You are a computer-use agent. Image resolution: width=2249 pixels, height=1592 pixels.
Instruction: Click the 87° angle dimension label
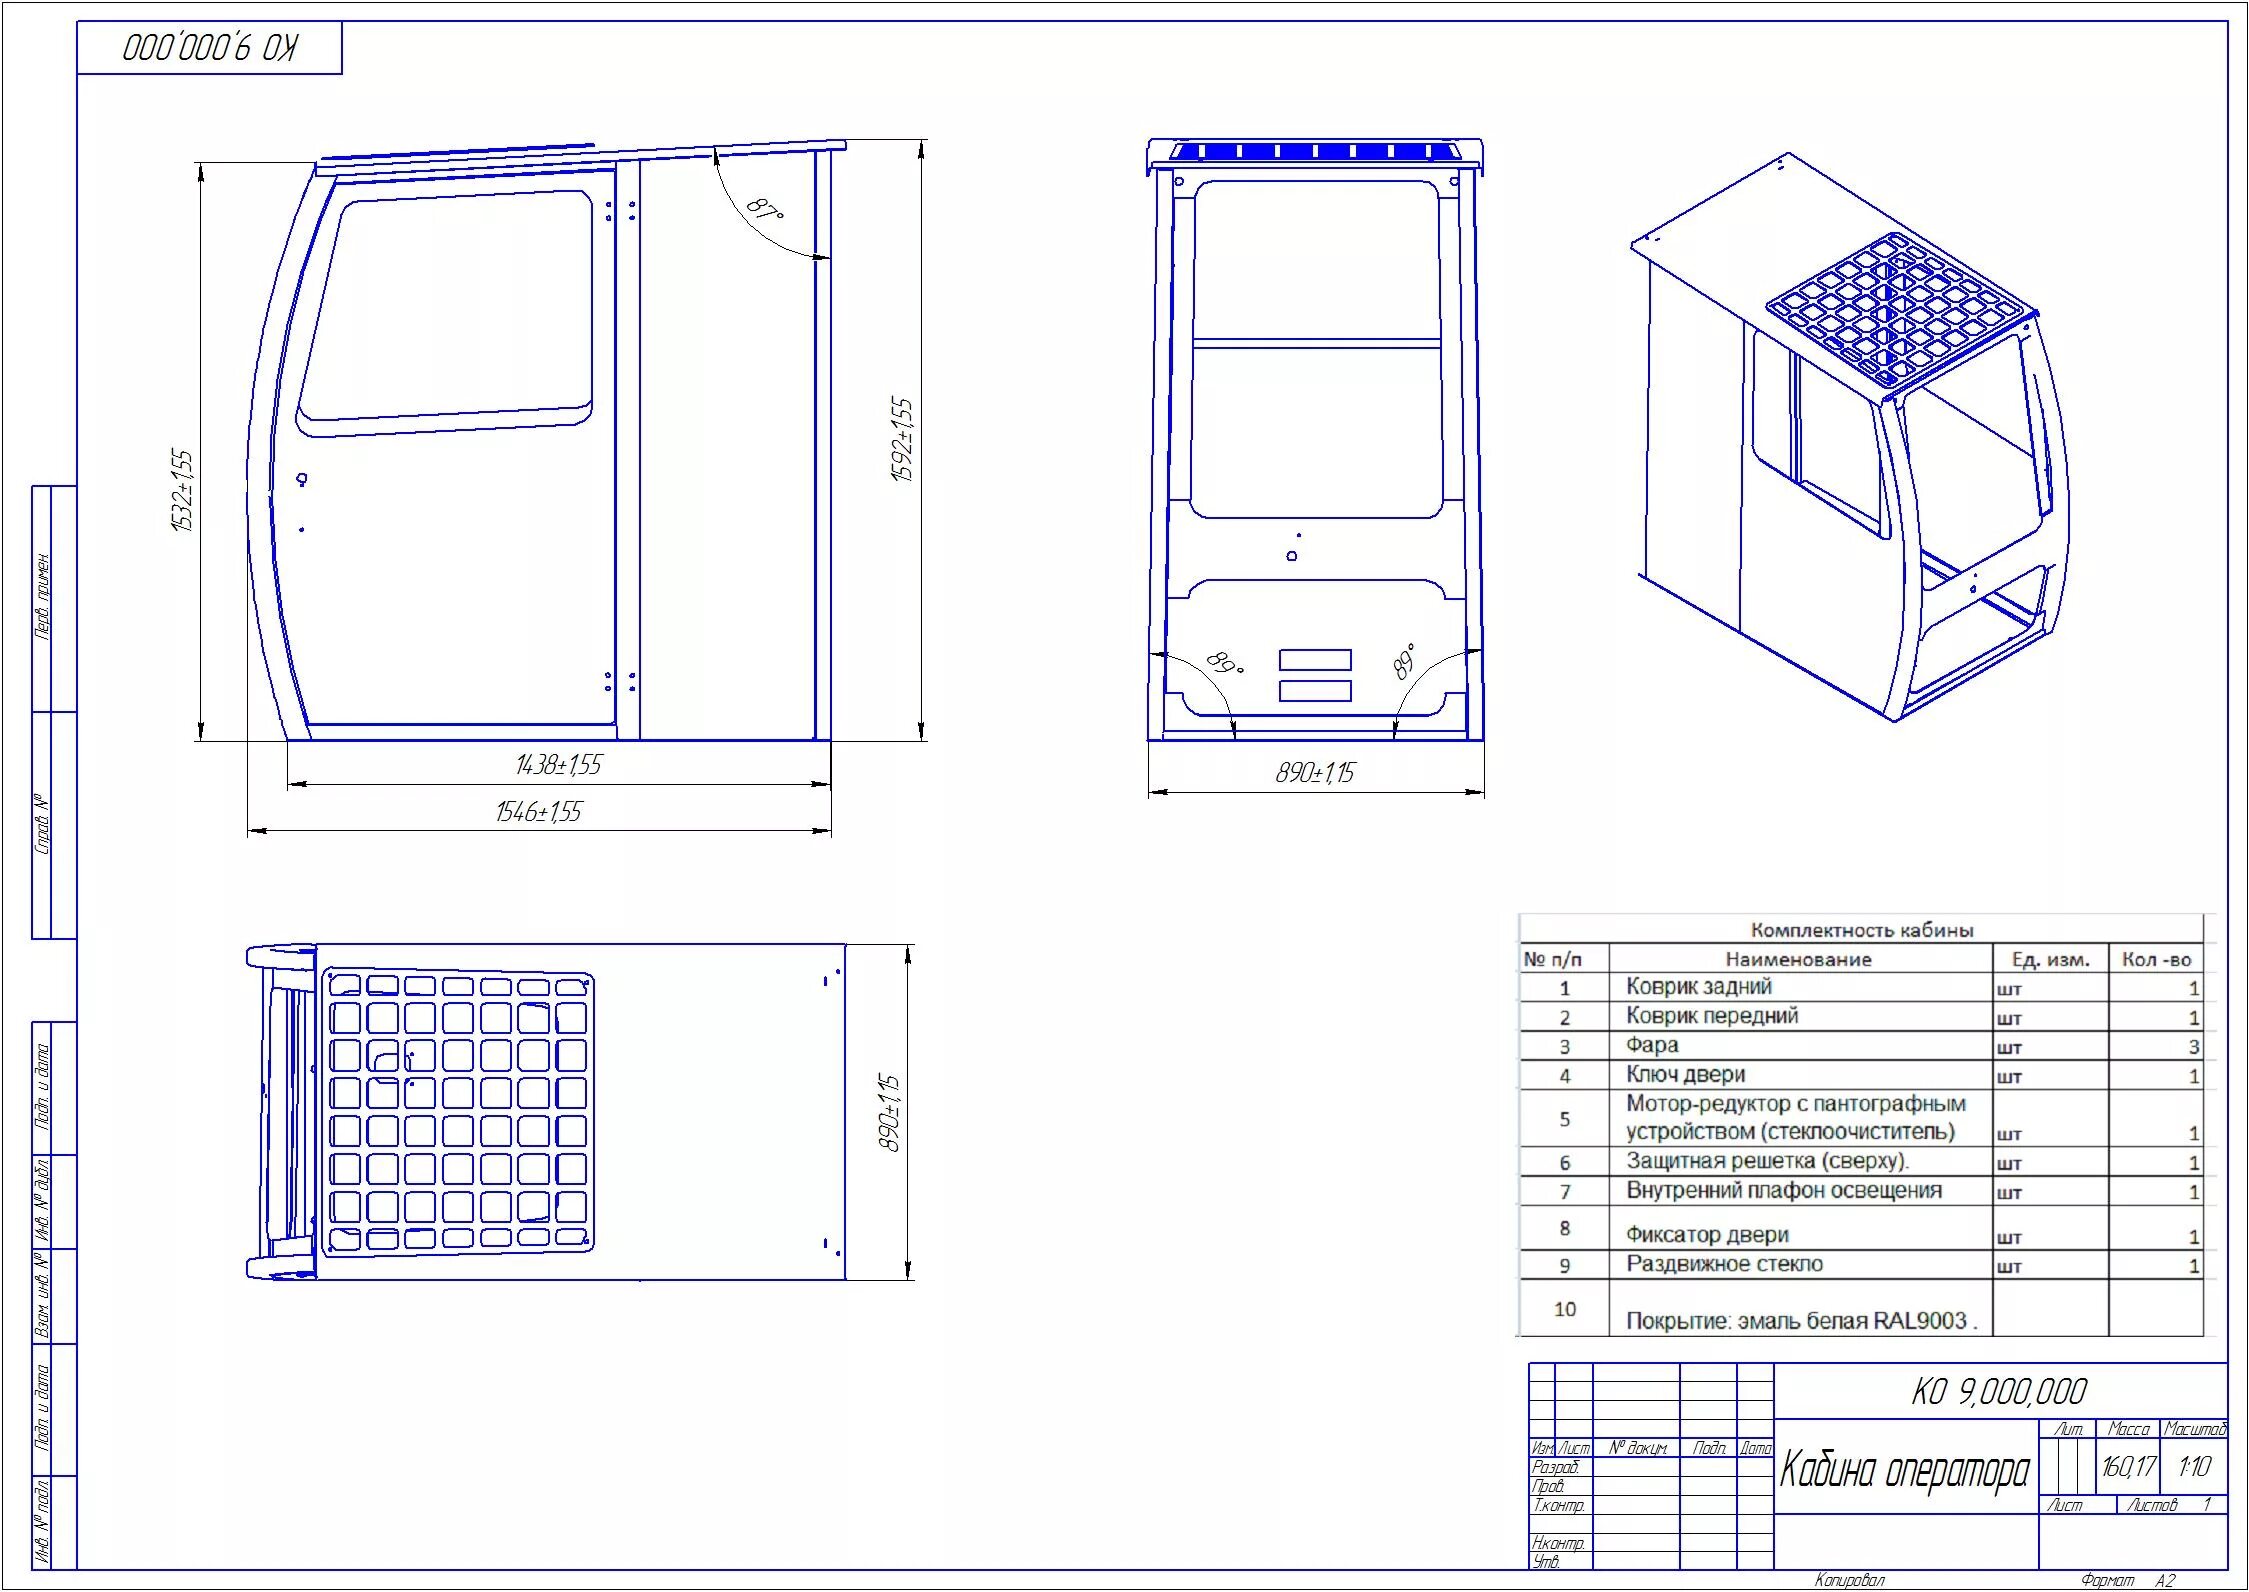(766, 211)
